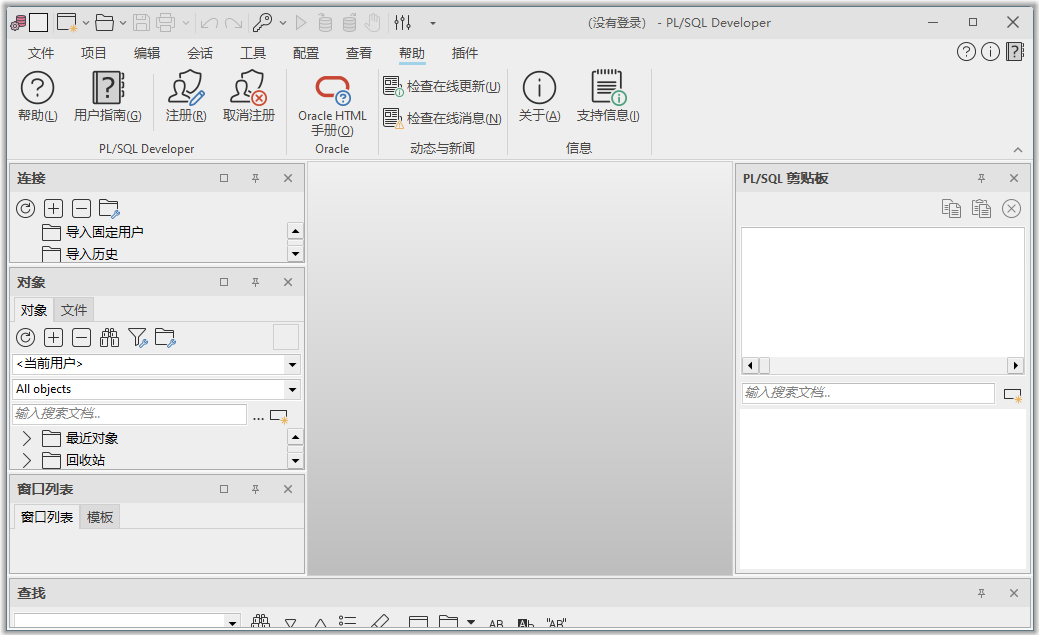Screen dimensions: 1039x635
Task: Open 支持信息 support information
Action: [x=607, y=97]
